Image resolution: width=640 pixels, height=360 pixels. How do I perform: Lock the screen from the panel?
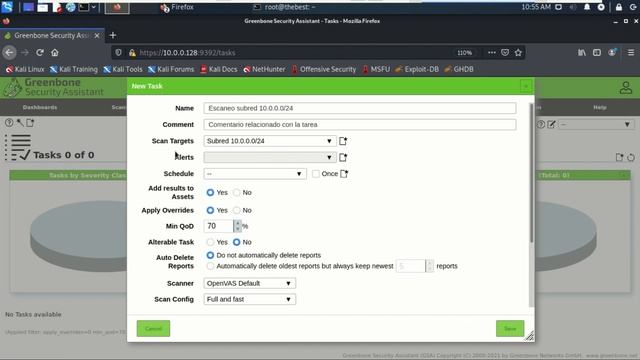pyautogui.click(x=619, y=7)
